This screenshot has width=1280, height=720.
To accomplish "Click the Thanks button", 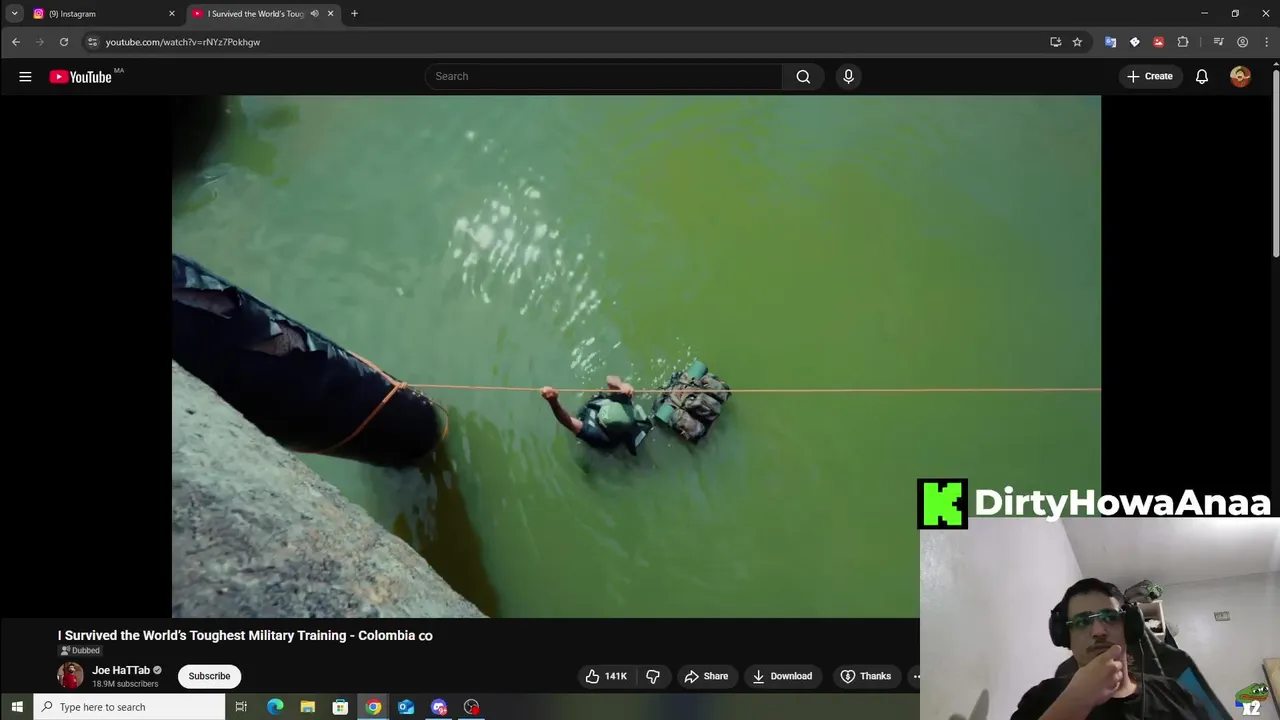I will pyautogui.click(x=866, y=676).
